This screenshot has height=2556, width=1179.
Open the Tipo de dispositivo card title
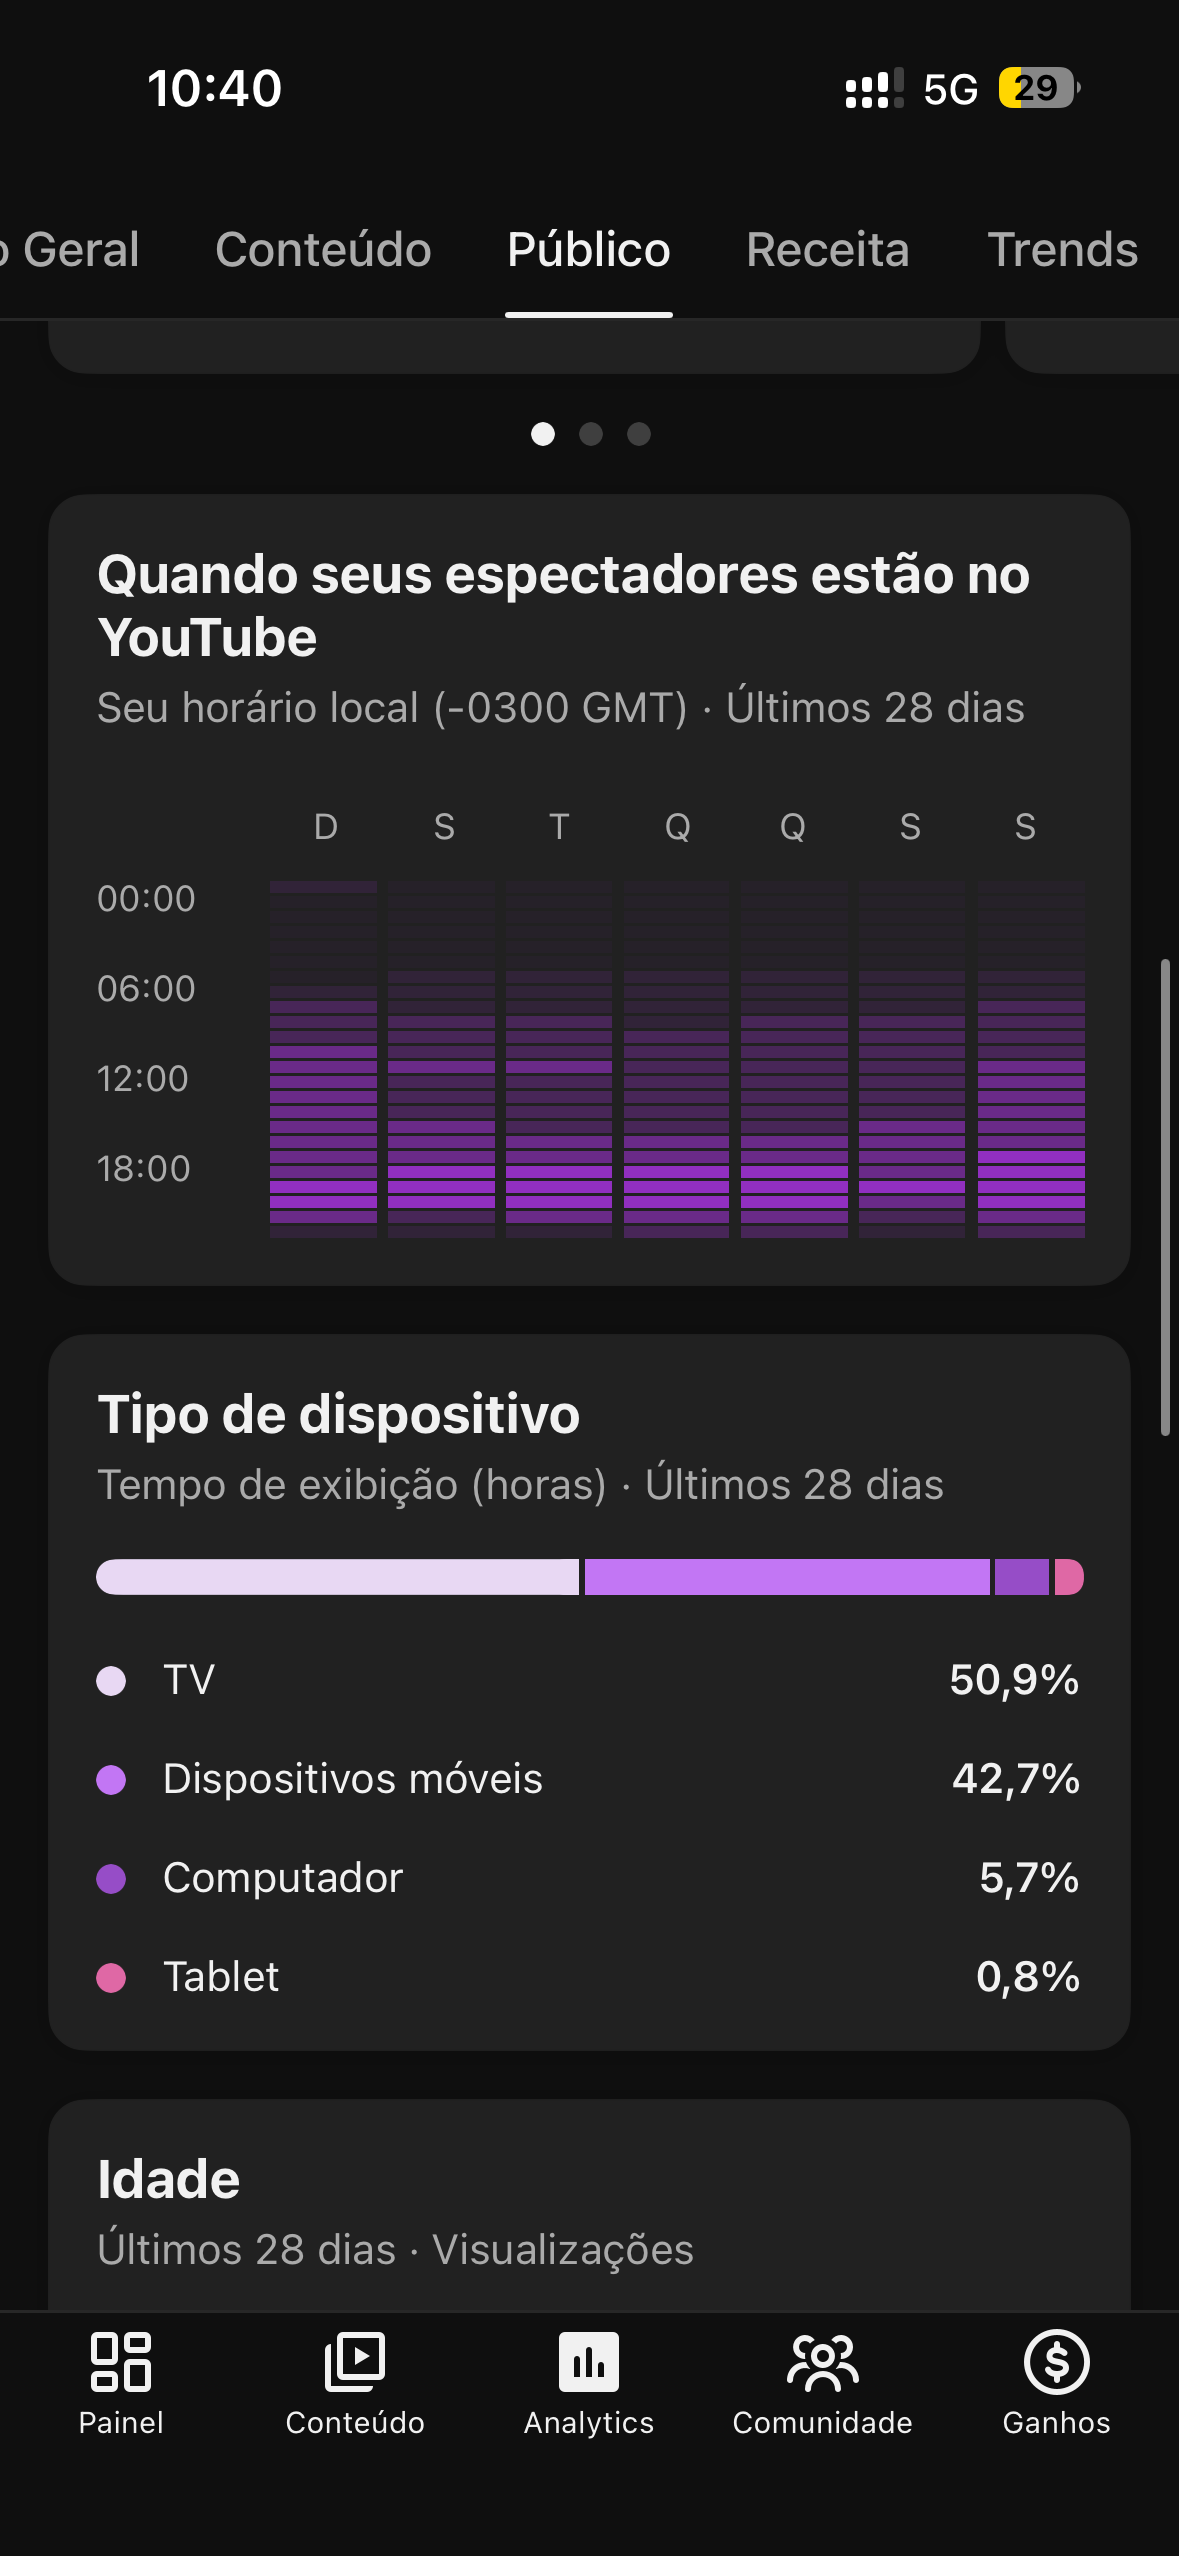338,1414
